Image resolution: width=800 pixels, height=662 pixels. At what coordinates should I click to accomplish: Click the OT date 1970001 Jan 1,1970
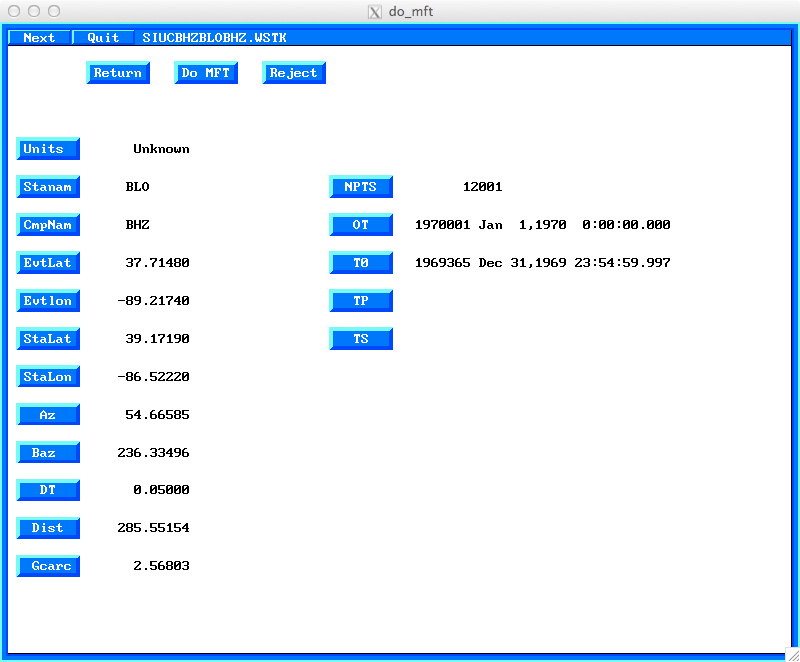pyautogui.click(x=490, y=225)
